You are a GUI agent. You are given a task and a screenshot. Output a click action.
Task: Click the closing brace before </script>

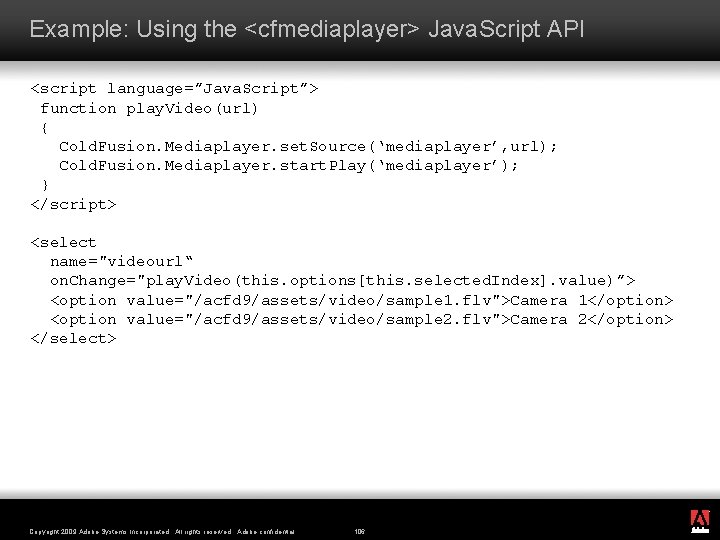(45, 185)
